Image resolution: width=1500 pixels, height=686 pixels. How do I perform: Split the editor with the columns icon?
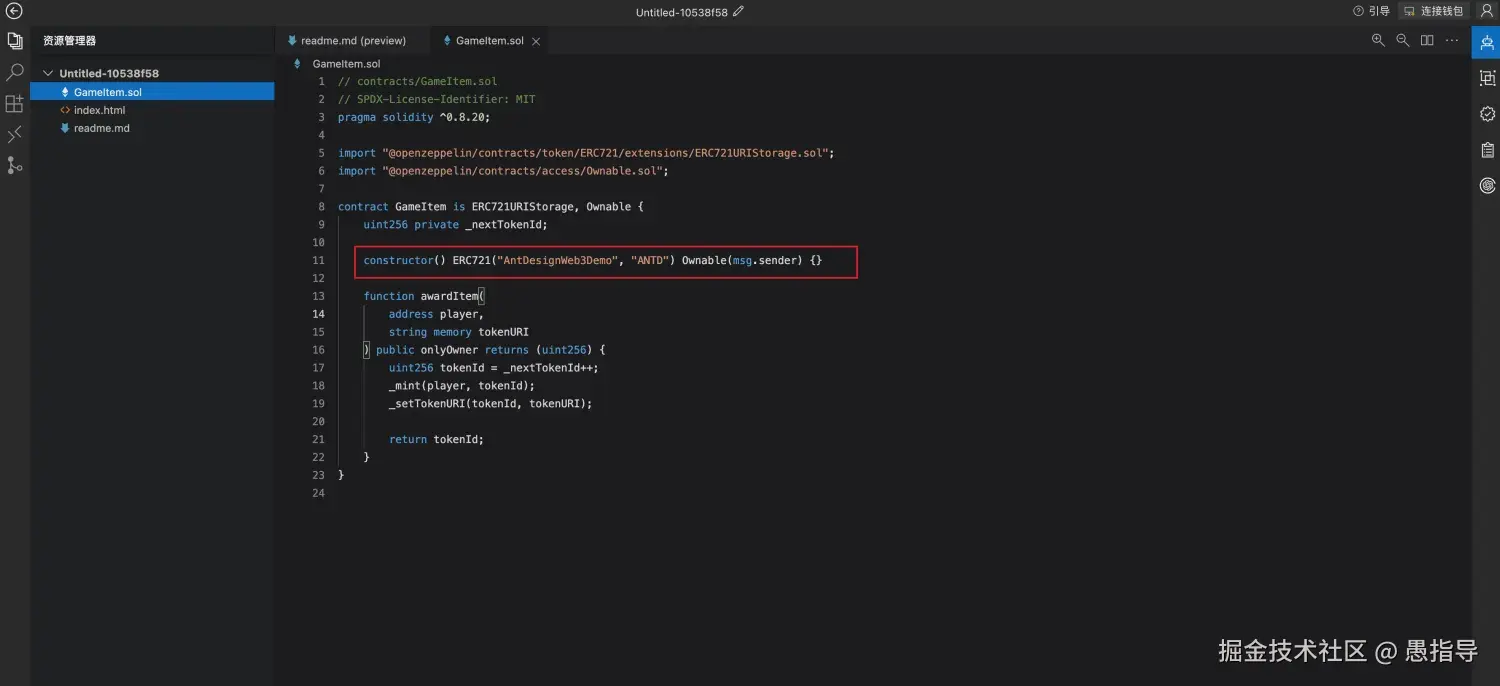click(1427, 40)
